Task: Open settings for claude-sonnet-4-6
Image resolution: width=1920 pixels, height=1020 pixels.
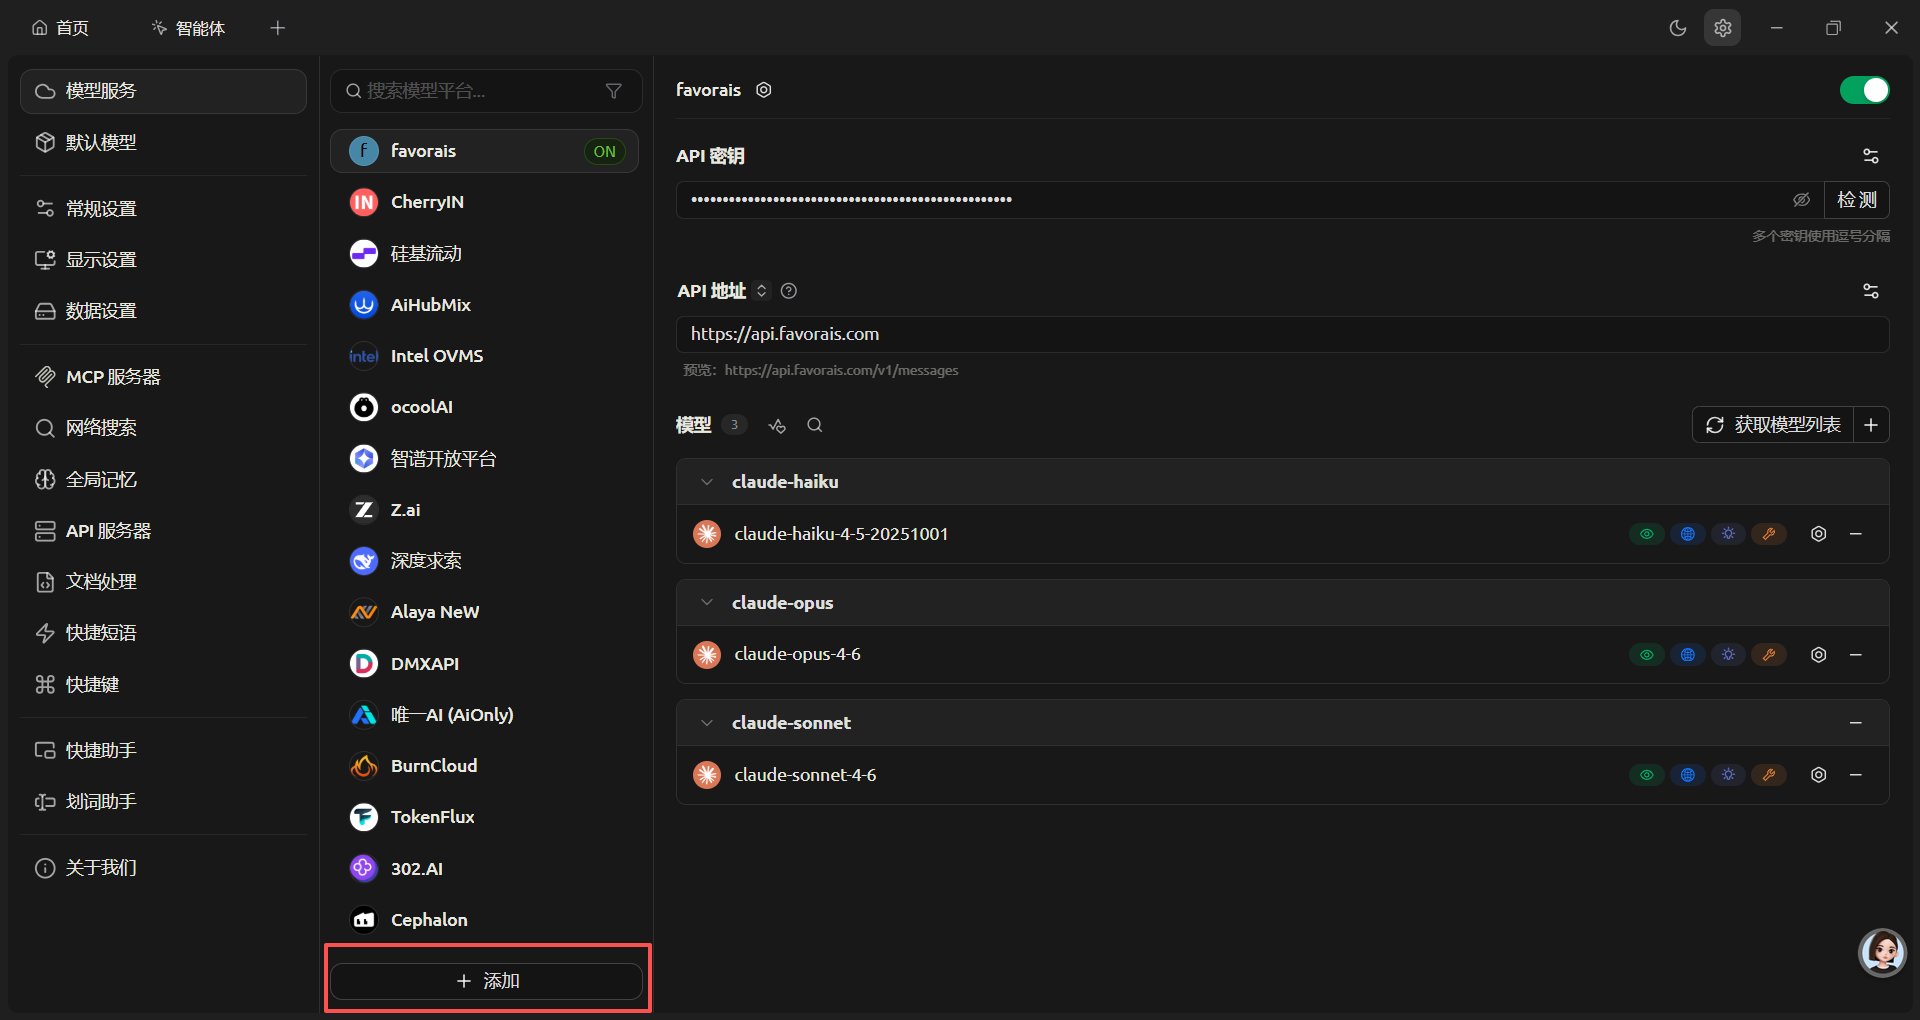Action: pos(1819,775)
